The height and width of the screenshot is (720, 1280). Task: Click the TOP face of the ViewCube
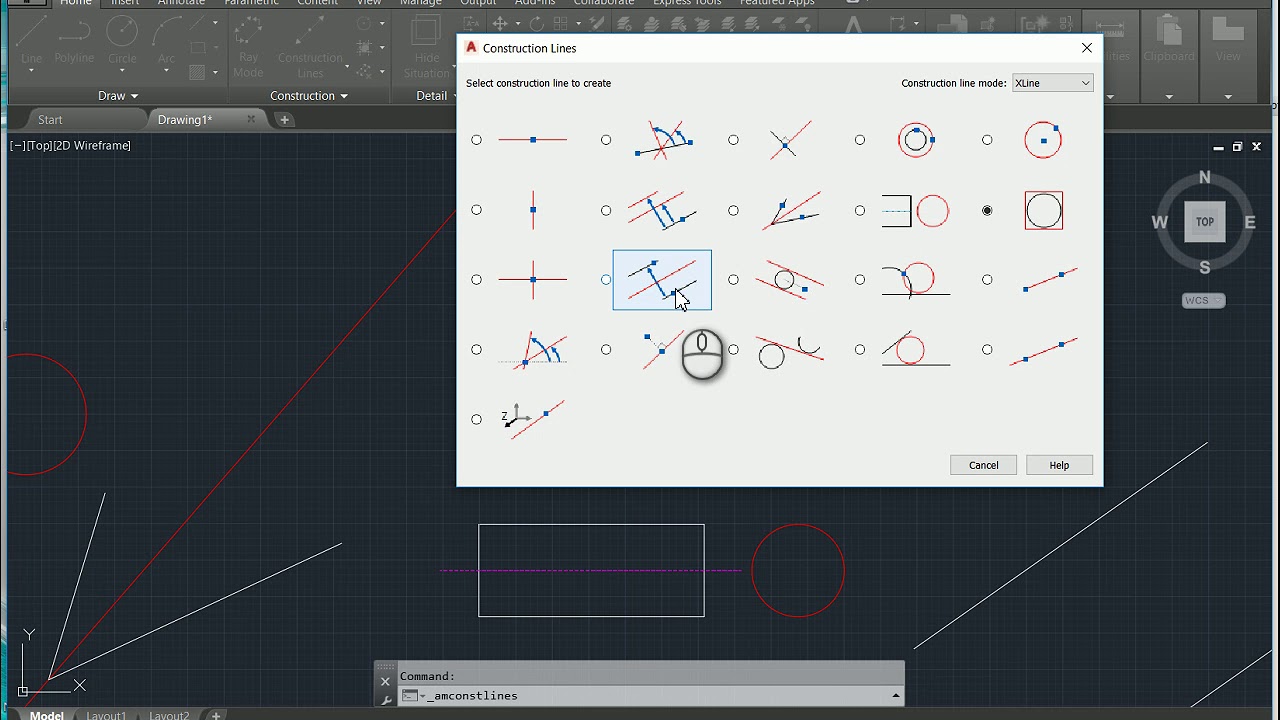tap(1205, 222)
